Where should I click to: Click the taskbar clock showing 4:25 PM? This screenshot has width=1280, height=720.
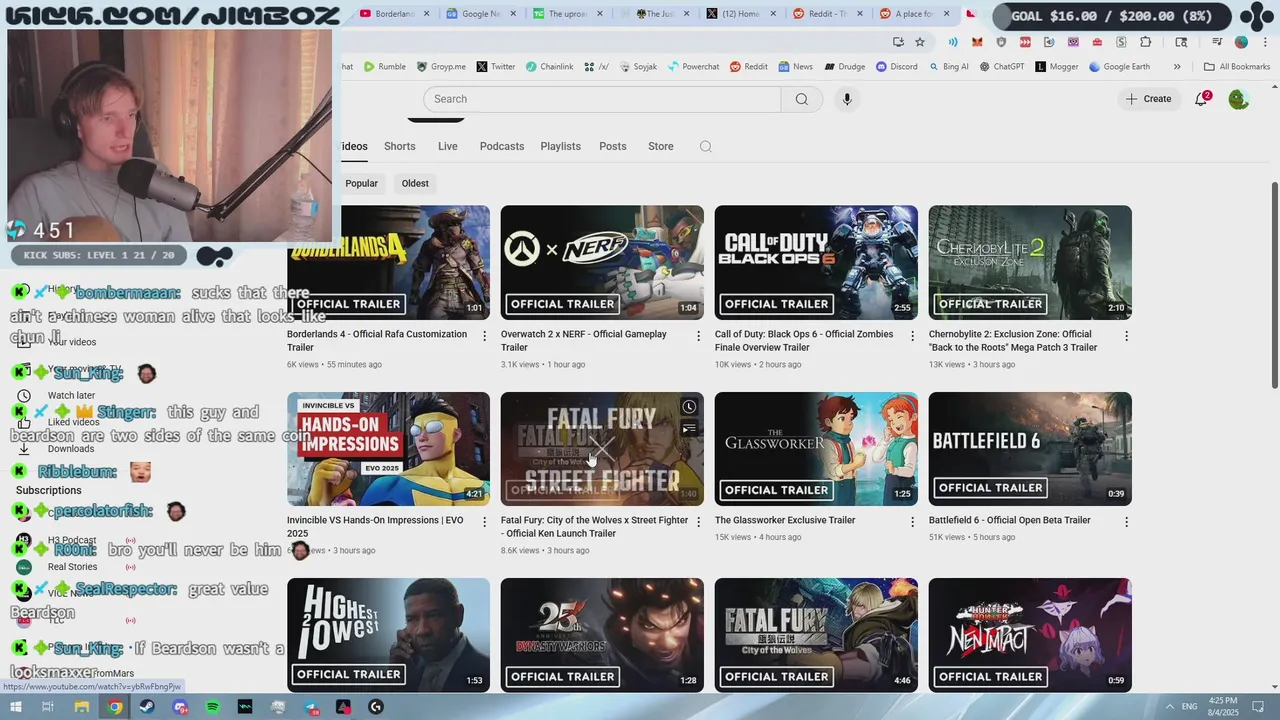tap(1223, 707)
